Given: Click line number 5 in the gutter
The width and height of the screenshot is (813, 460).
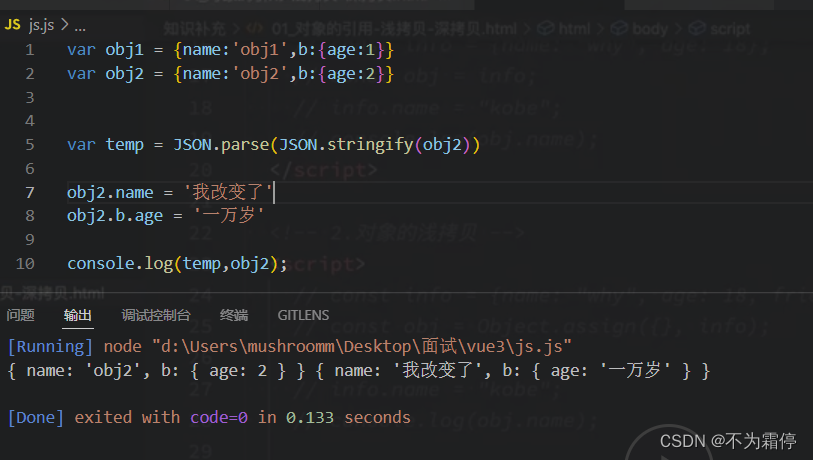Looking at the screenshot, I should coord(30,144).
